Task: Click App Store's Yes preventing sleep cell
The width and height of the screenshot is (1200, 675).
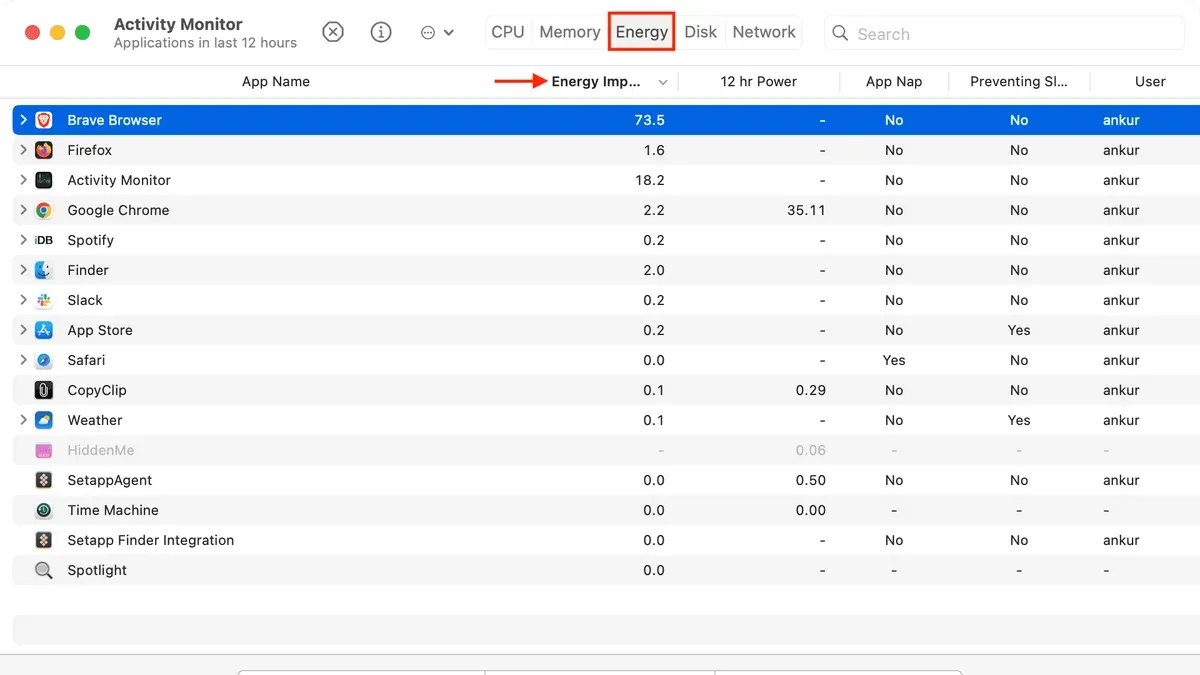Action: pos(1019,330)
